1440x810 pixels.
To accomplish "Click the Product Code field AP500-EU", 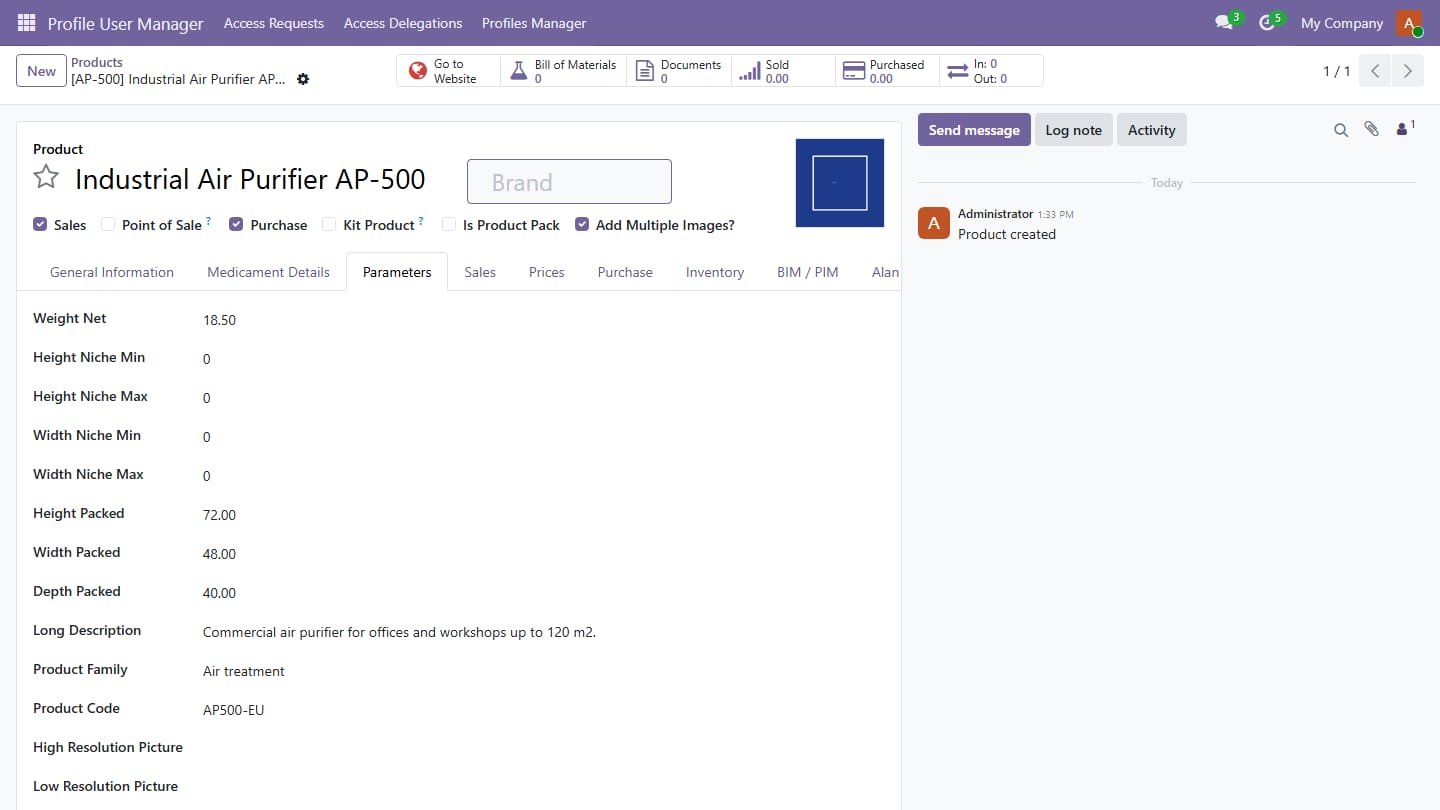I will [234, 710].
